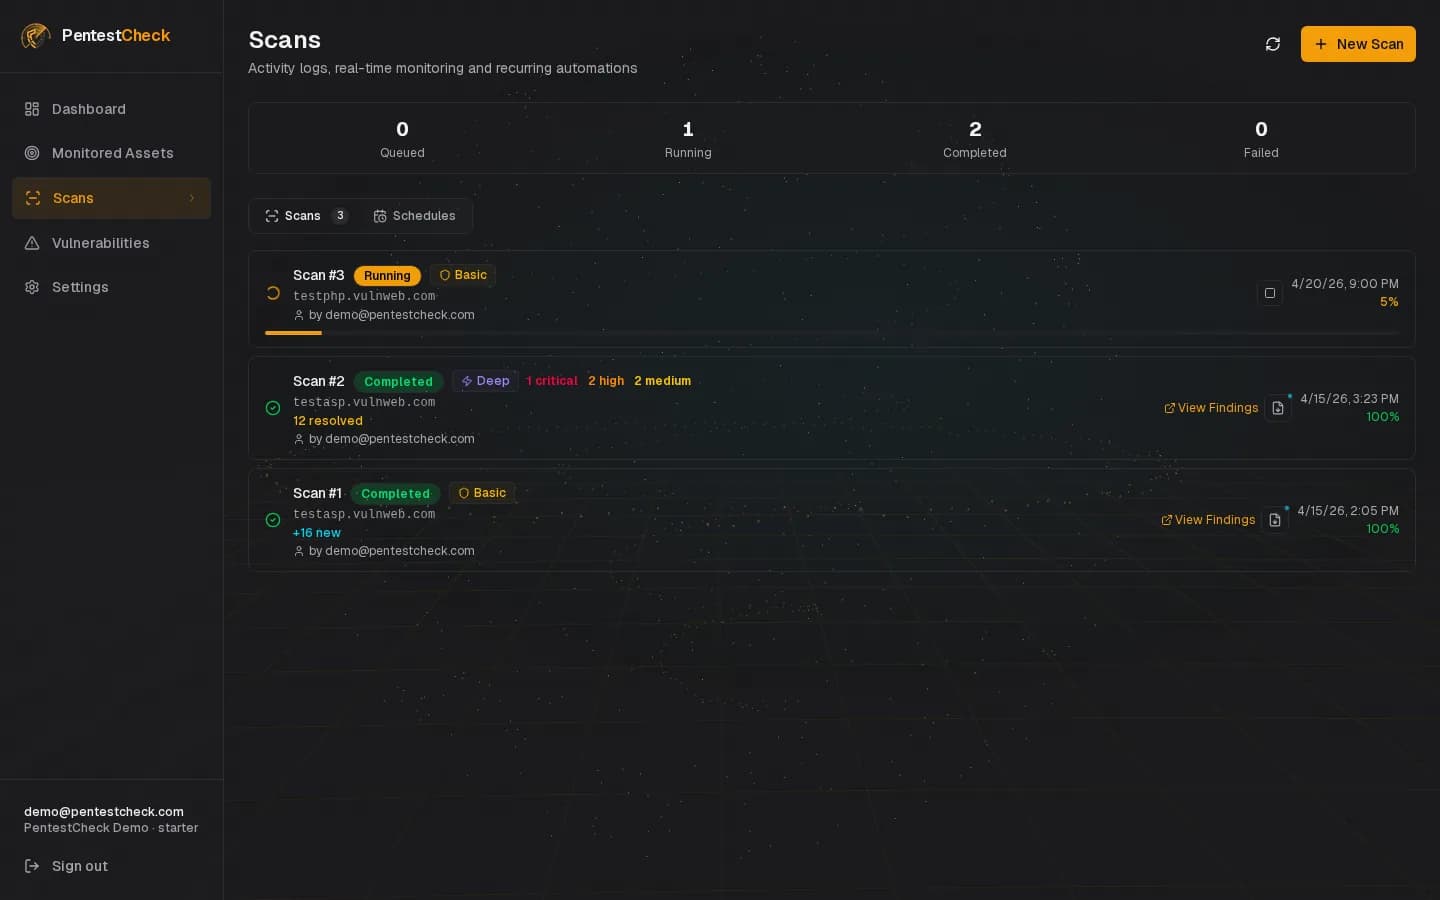Viewport: 1440px width, 900px height.
Task: Click the 2 medium label
Action: click(x=662, y=381)
